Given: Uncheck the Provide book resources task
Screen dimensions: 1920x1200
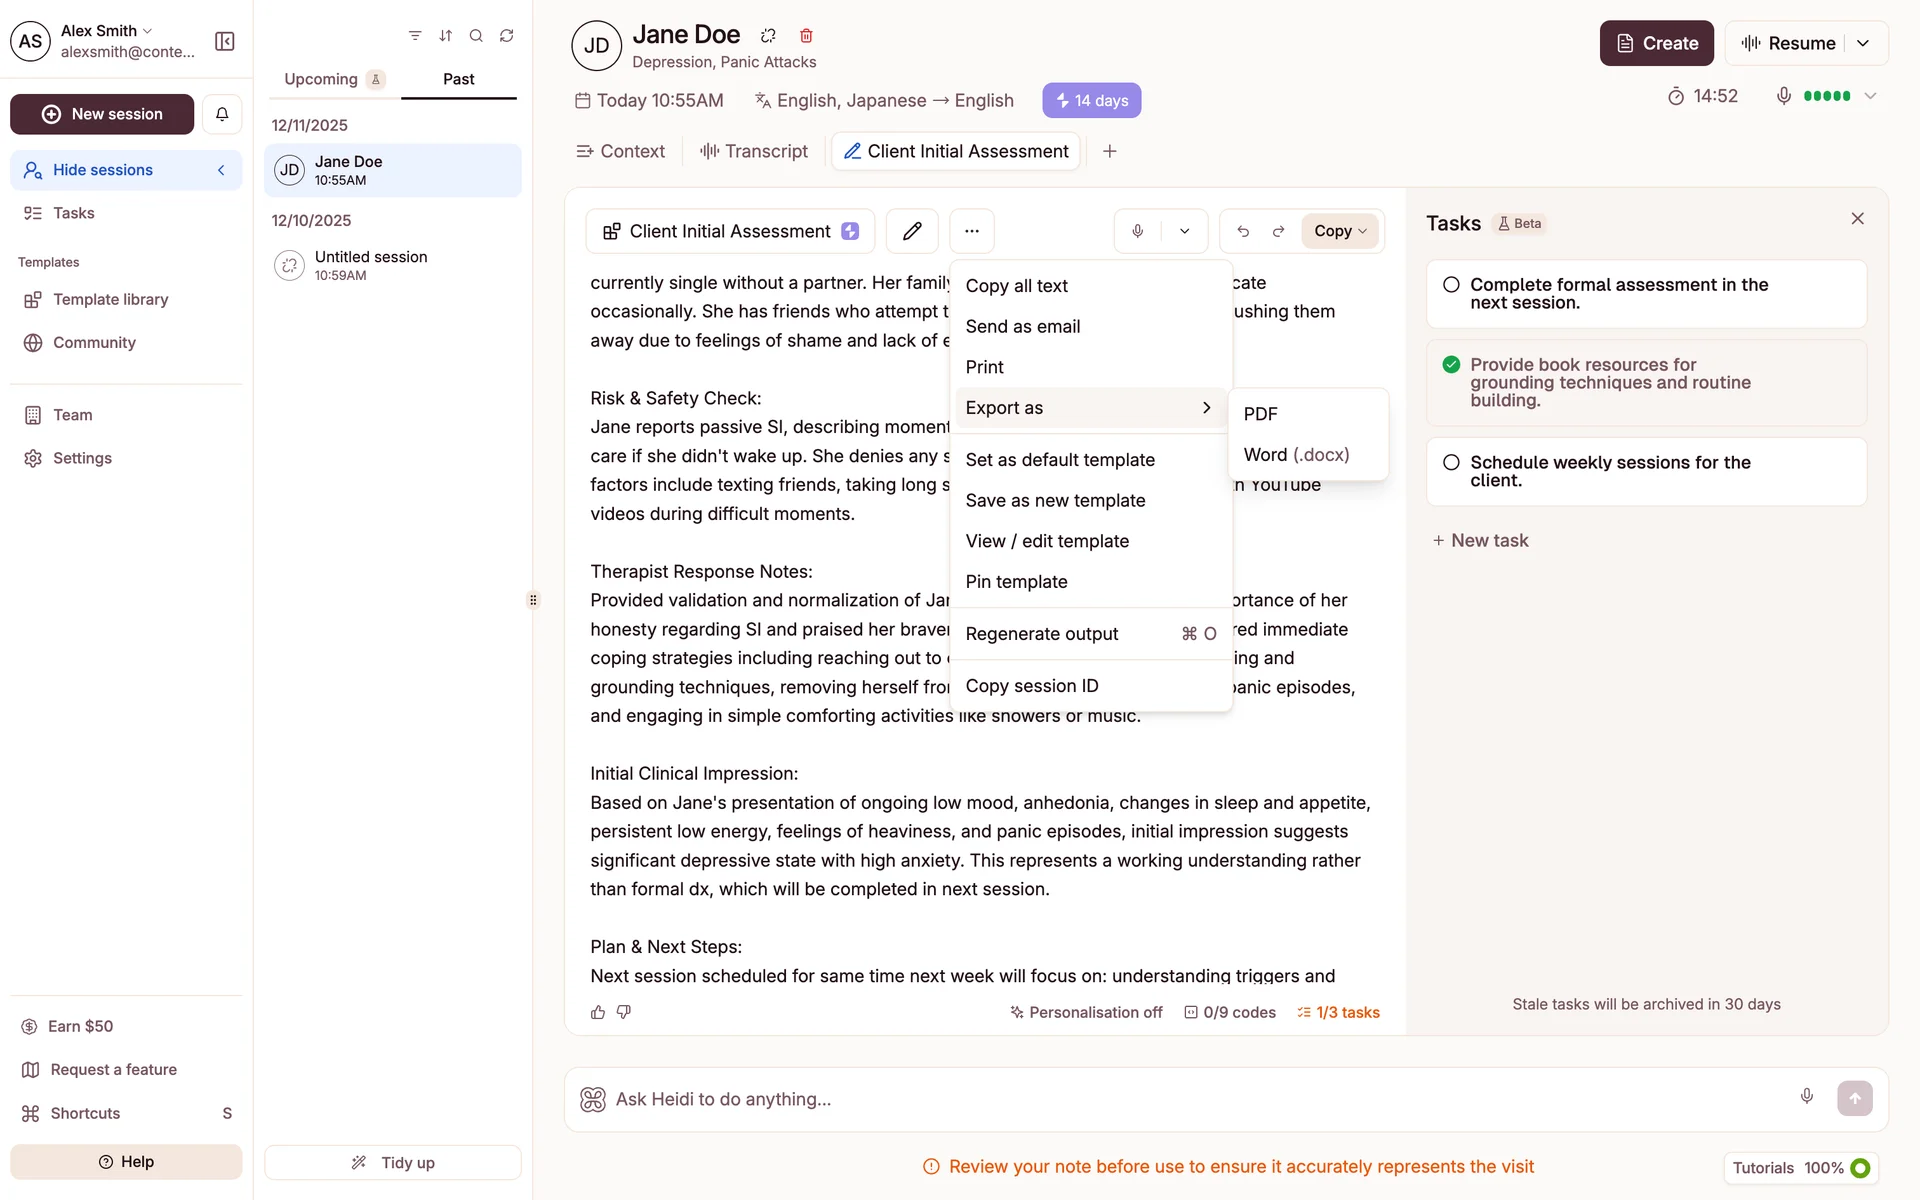Looking at the screenshot, I should (1451, 365).
